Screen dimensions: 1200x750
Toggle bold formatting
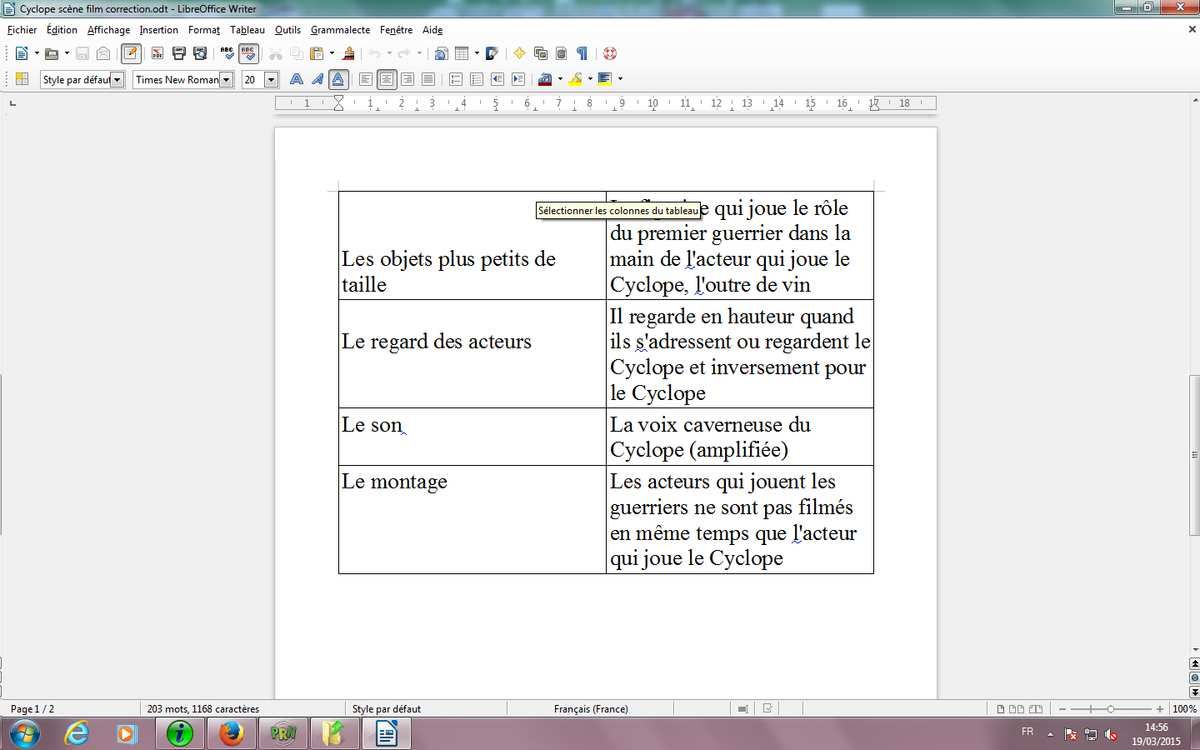pyautogui.click(x=296, y=79)
